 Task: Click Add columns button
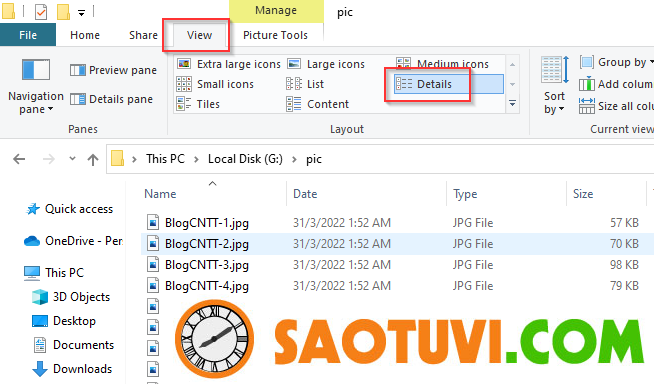(616, 84)
